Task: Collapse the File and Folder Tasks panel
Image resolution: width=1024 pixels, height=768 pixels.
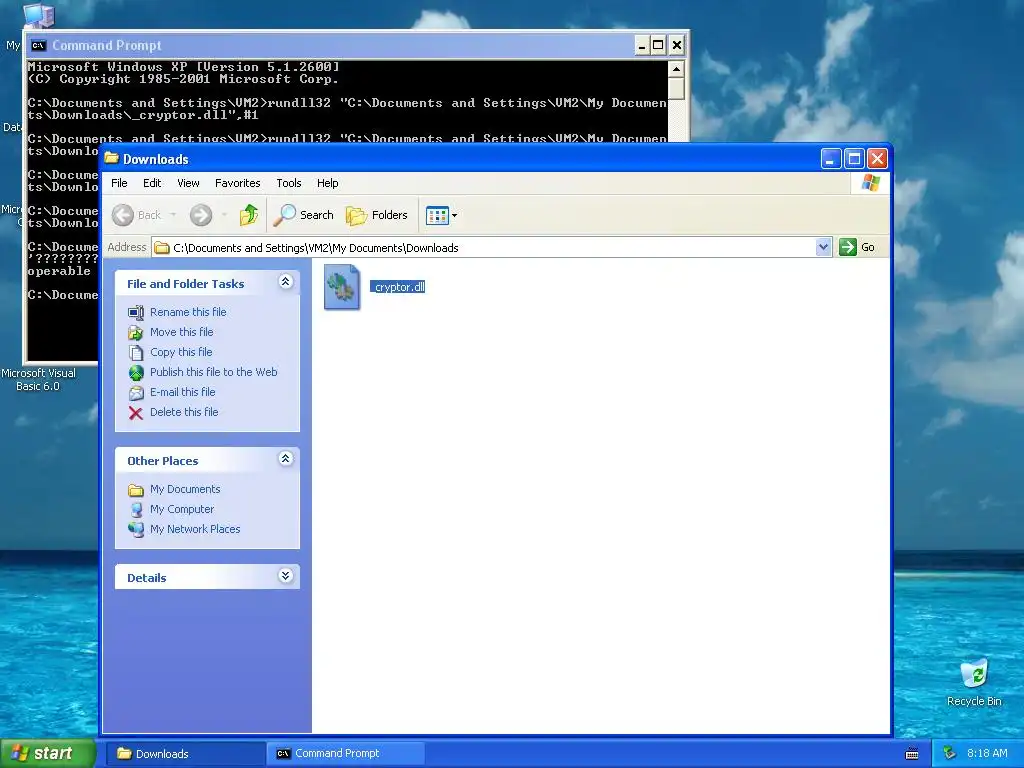Action: tap(285, 281)
